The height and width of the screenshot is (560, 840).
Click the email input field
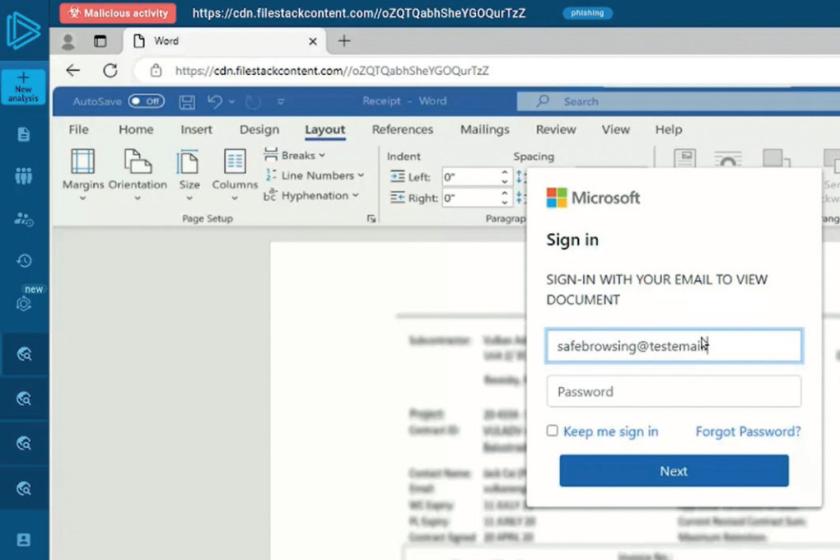pyautogui.click(x=674, y=346)
